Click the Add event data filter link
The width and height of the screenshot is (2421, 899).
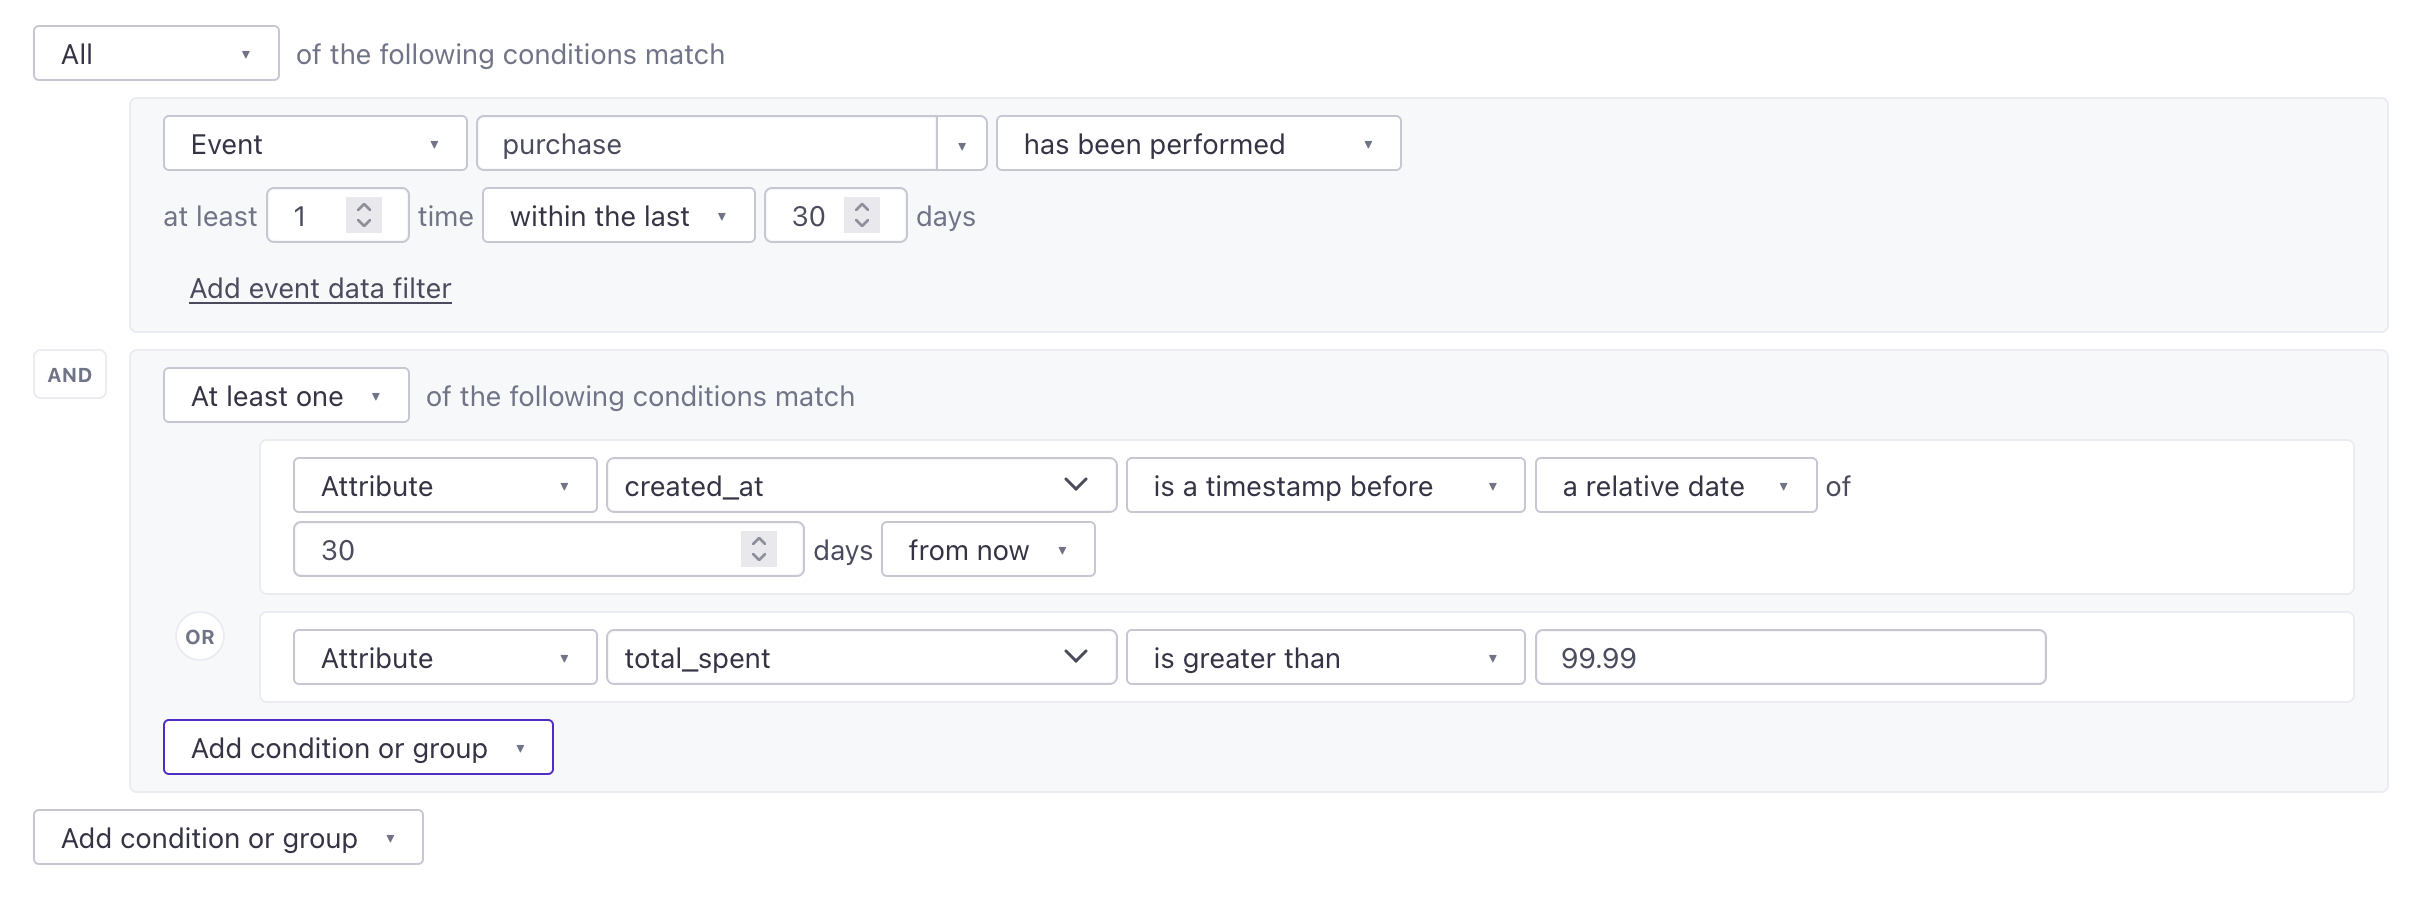click(320, 288)
